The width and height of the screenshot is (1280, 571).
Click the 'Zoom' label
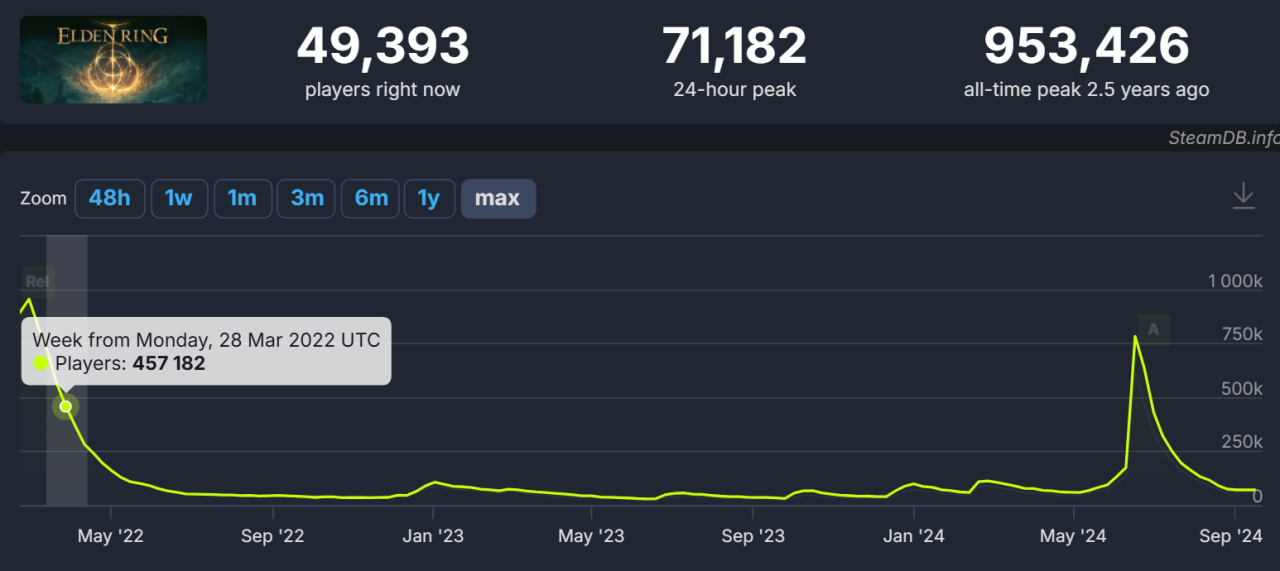[x=43, y=198]
